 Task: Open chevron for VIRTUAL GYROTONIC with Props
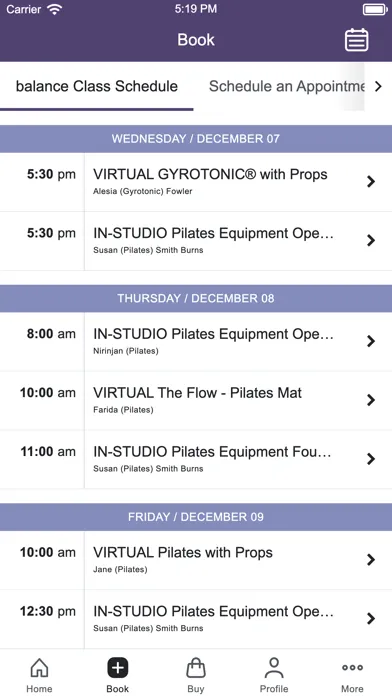tap(371, 182)
